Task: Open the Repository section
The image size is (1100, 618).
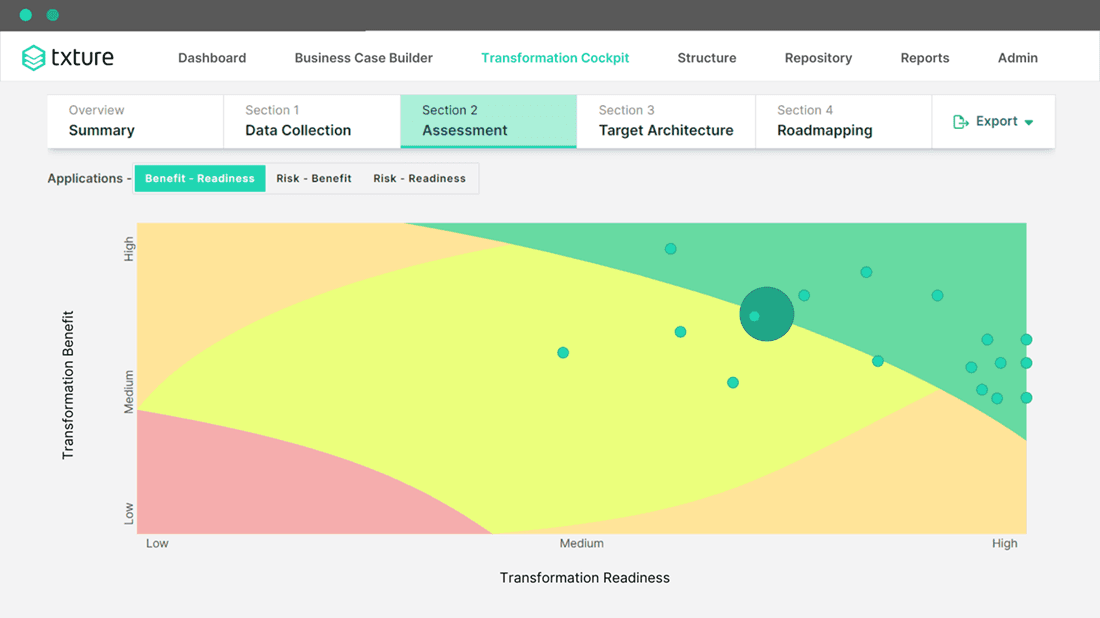Action: point(818,57)
